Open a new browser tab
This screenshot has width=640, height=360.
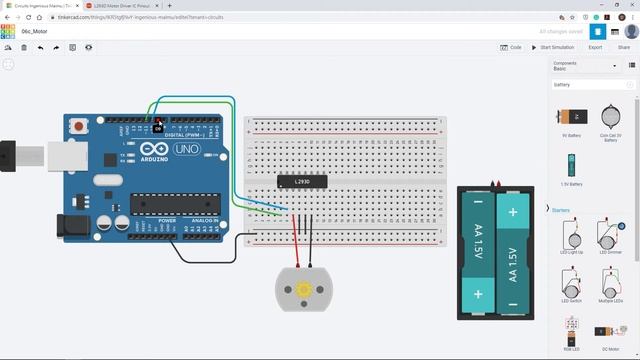[x=169, y=6]
